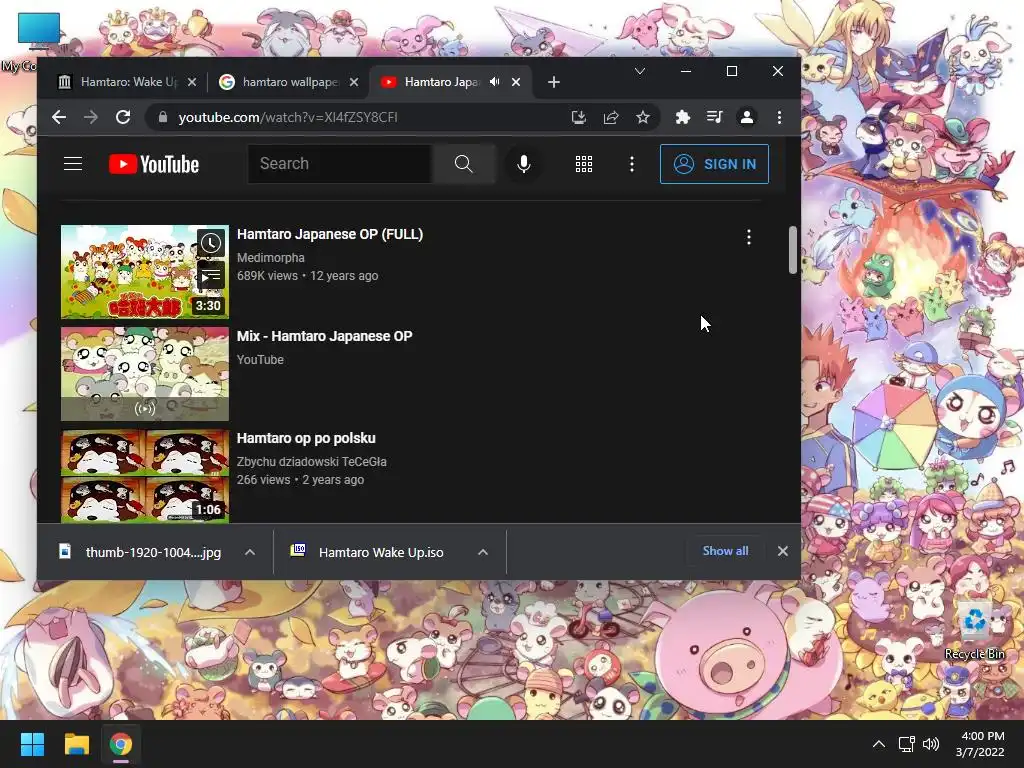The width and height of the screenshot is (1024, 768).
Task: Click the address bar URL
Action: coord(288,117)
